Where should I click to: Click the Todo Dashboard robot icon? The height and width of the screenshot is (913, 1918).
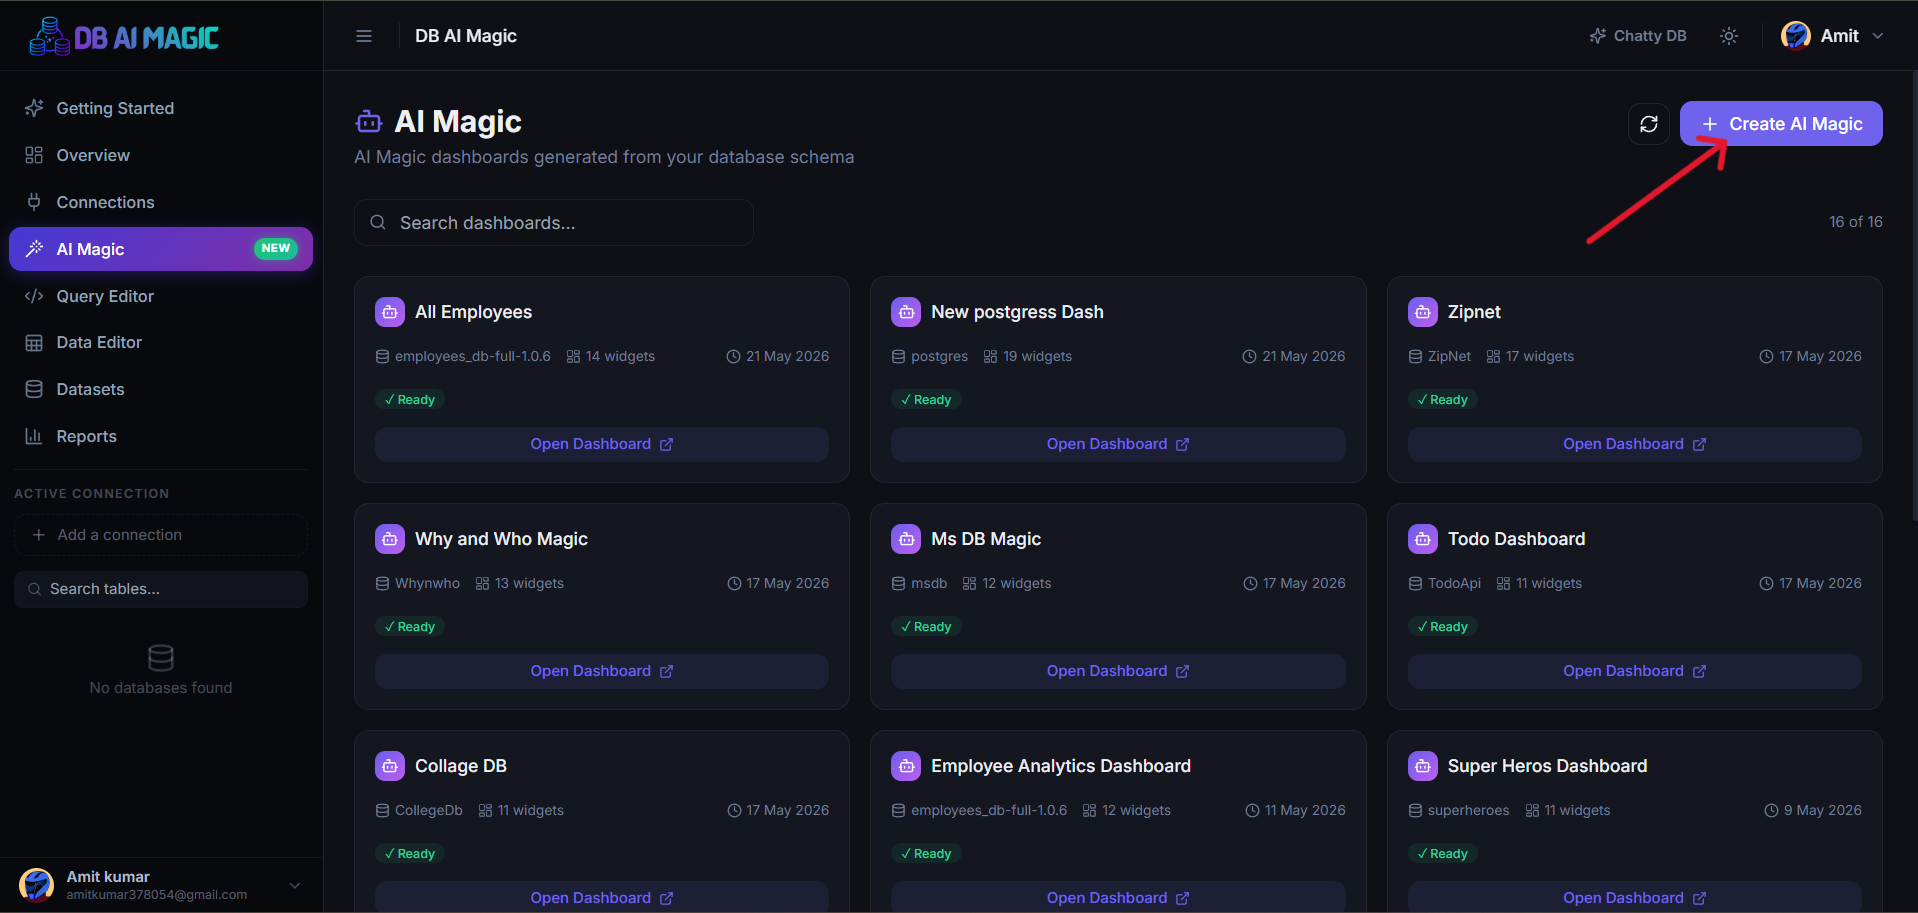1423,539
